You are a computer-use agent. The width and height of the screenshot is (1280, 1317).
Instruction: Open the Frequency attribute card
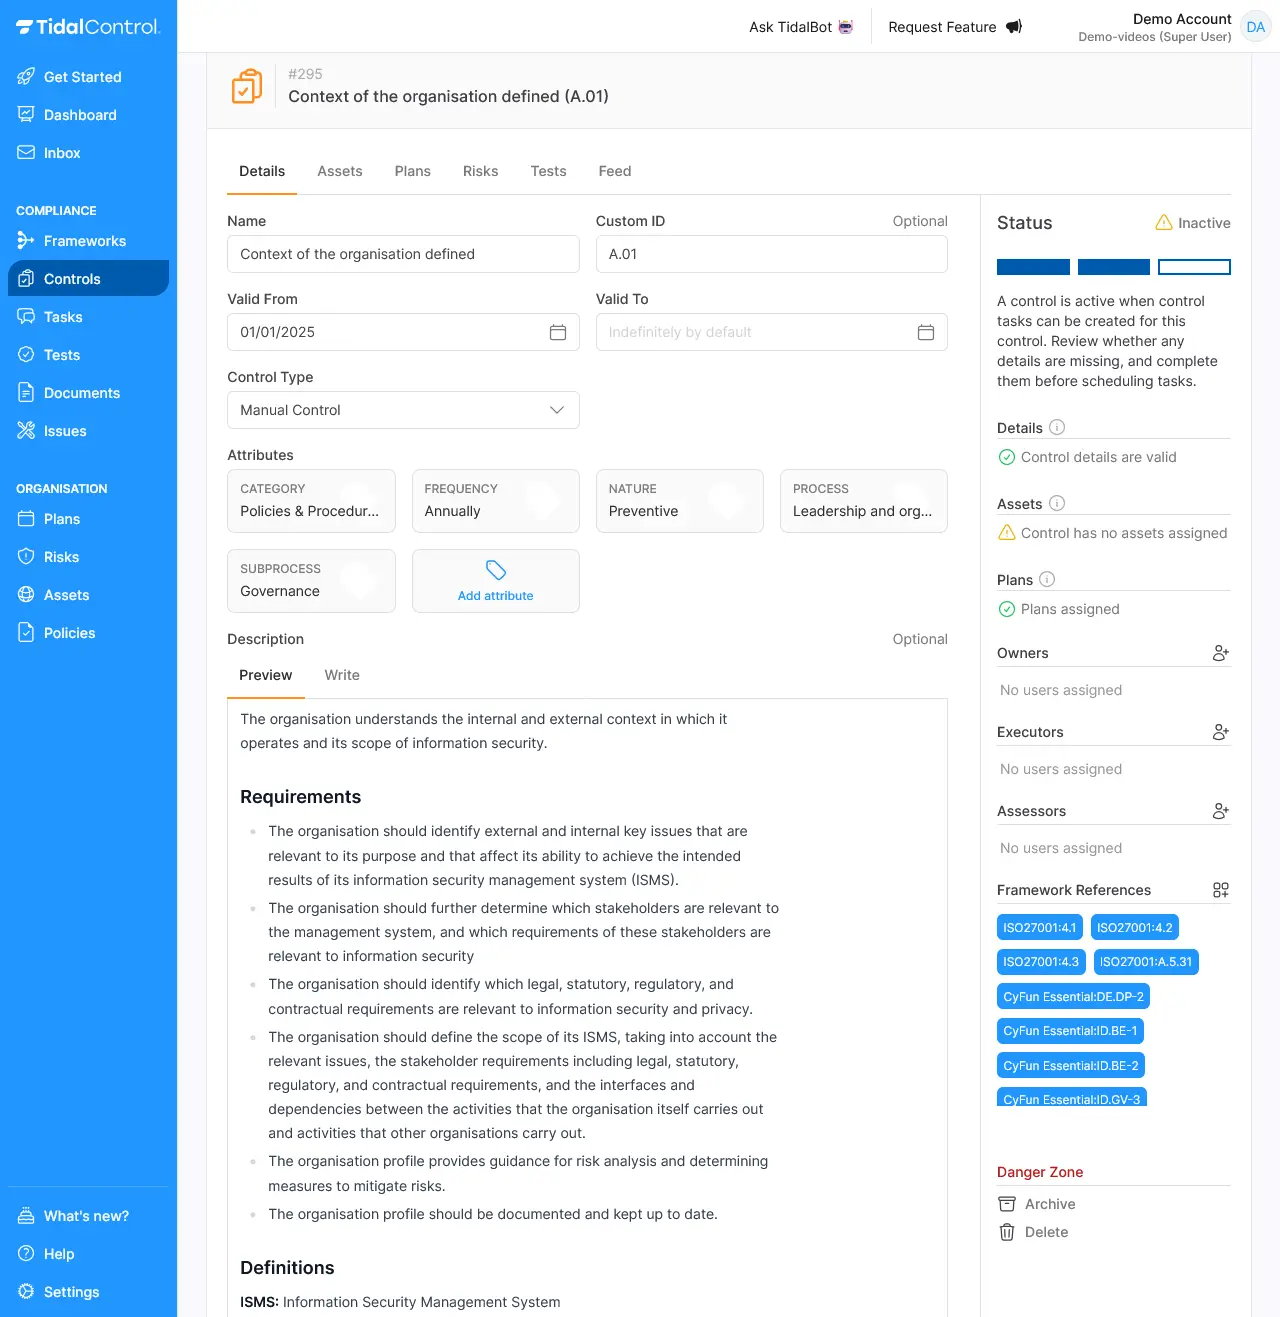click(x=496, y=501)
